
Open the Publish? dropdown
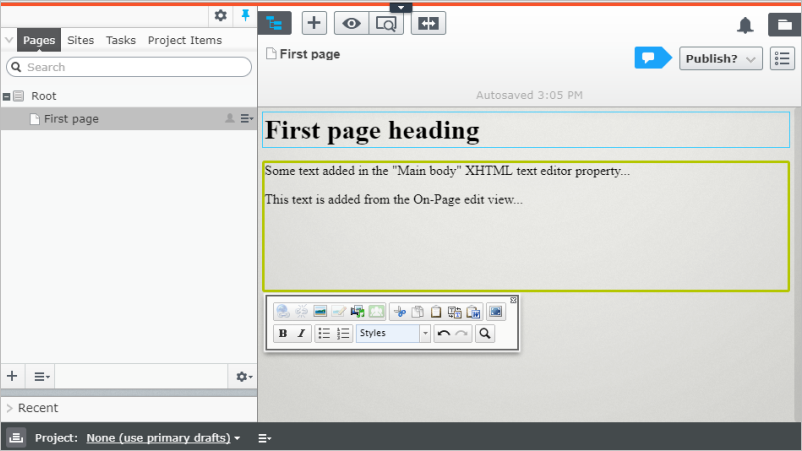pyautogui.click(x=721, y=59)
